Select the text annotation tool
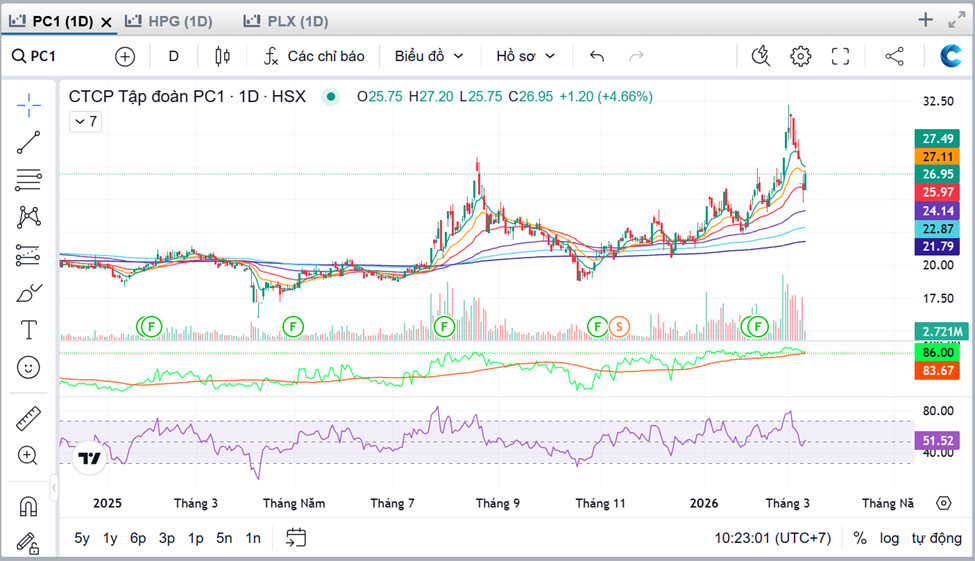Screen dimensions: 975x561 coord(28,330)
